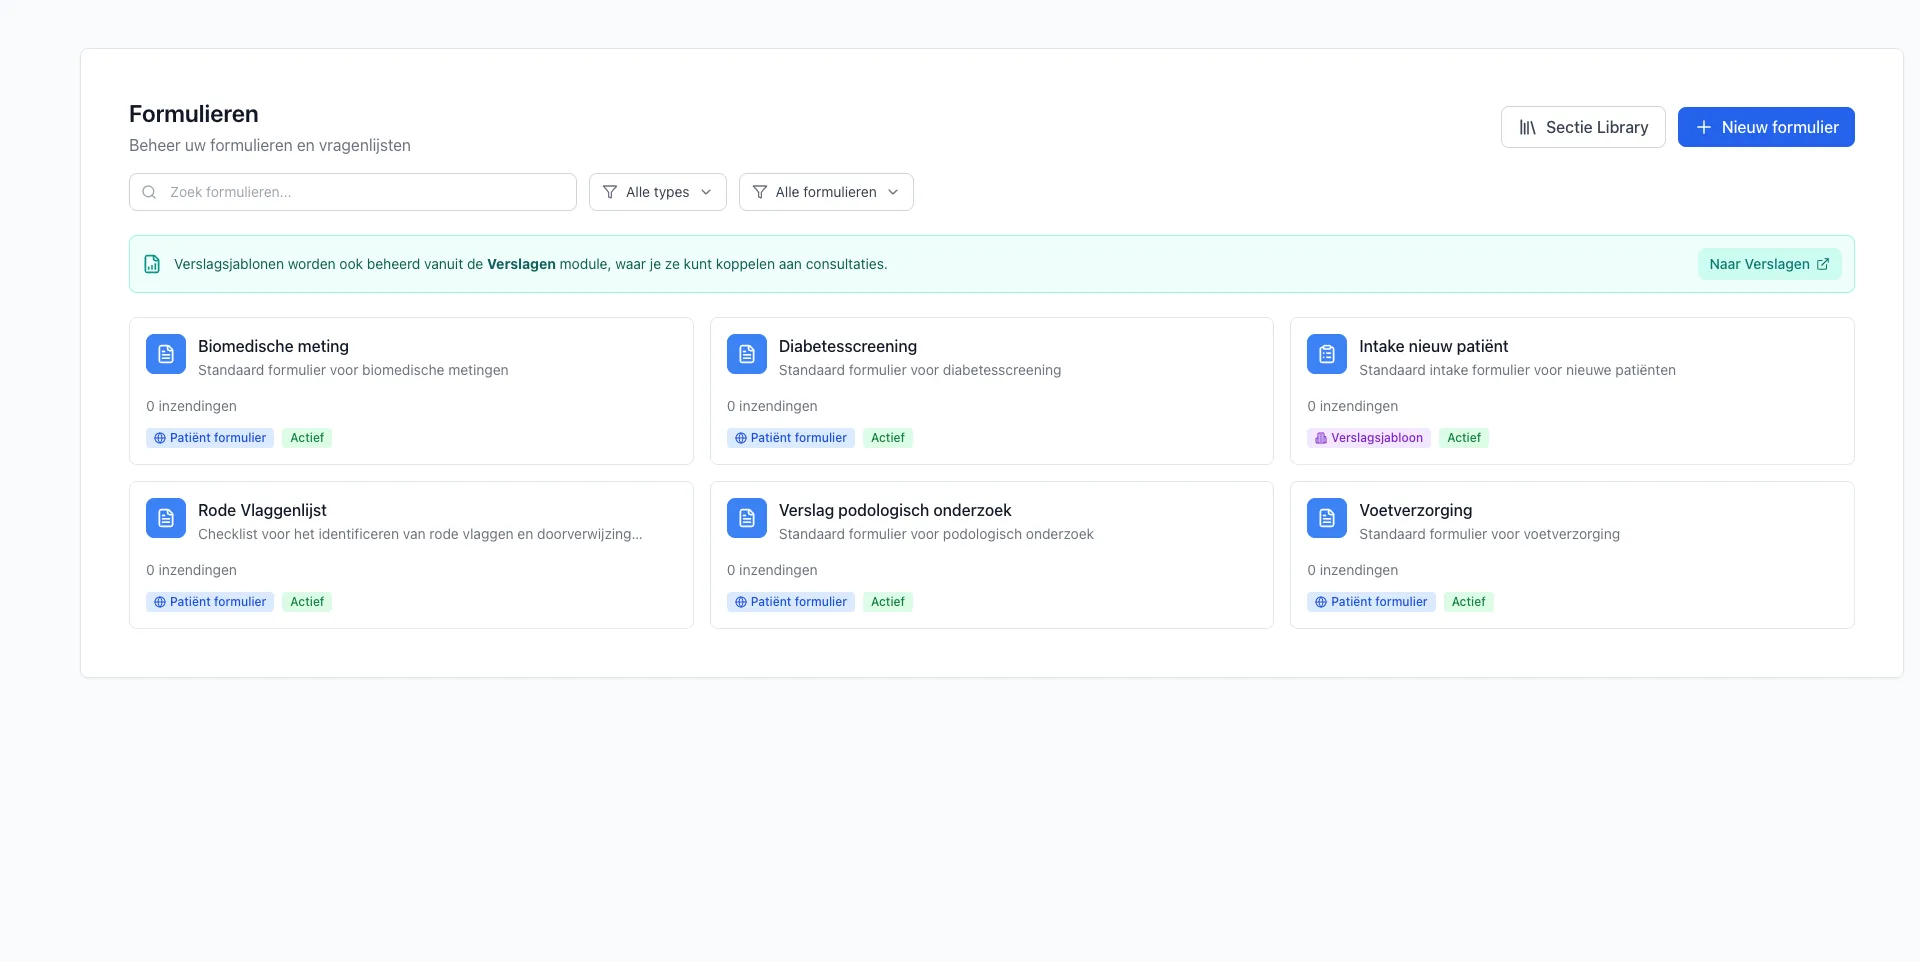The width and height of the screenshot is (1920, 962).
Task: Click the funnel icon in Alle formulieren filter
Action: 760,192
